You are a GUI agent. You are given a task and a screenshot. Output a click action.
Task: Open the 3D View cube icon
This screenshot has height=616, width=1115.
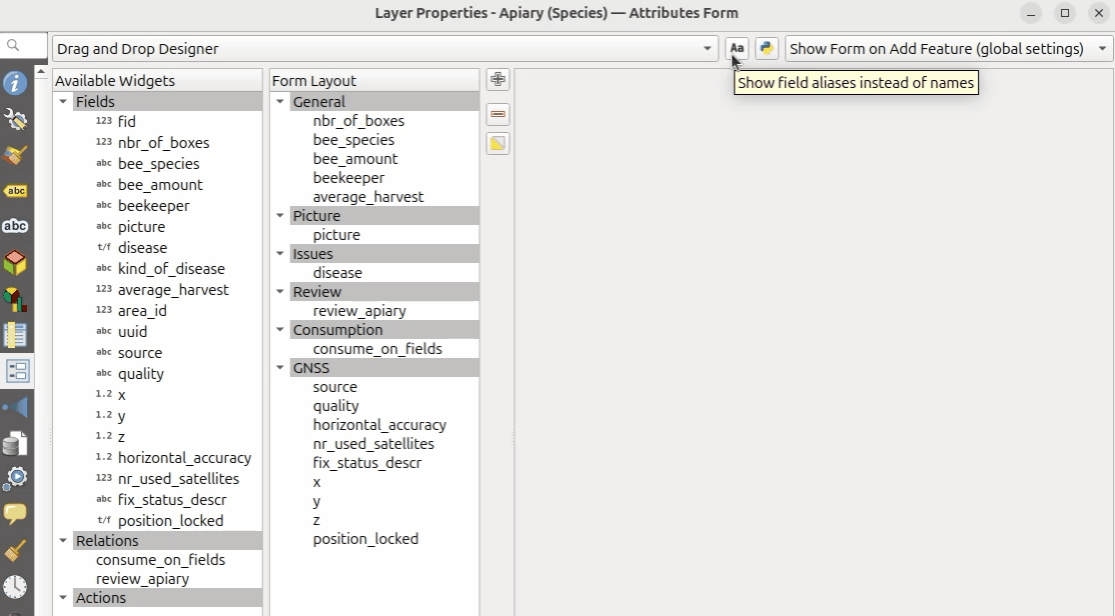click(15, 263)
